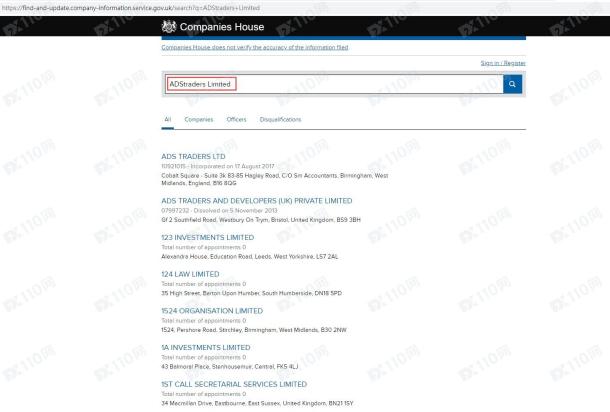Screen dimensions: 610x412
Task: Open ADS TRADERS LTD result
Action: point(193,156)
